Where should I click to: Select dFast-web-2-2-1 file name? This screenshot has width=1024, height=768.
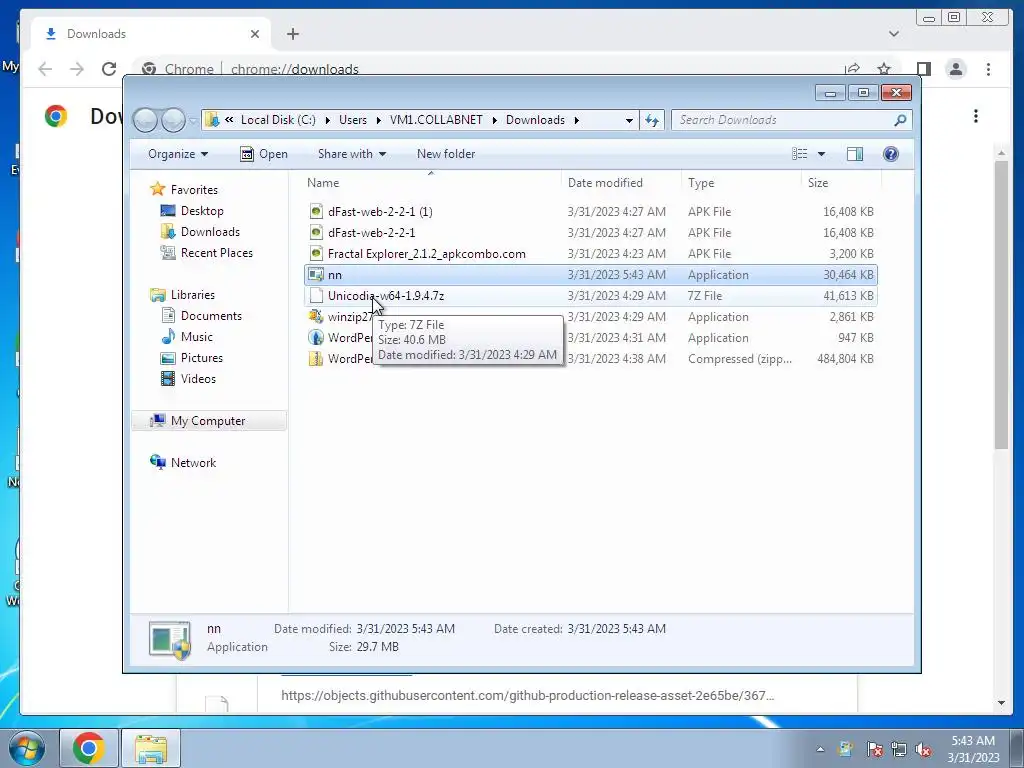click(x=372, y=232)
